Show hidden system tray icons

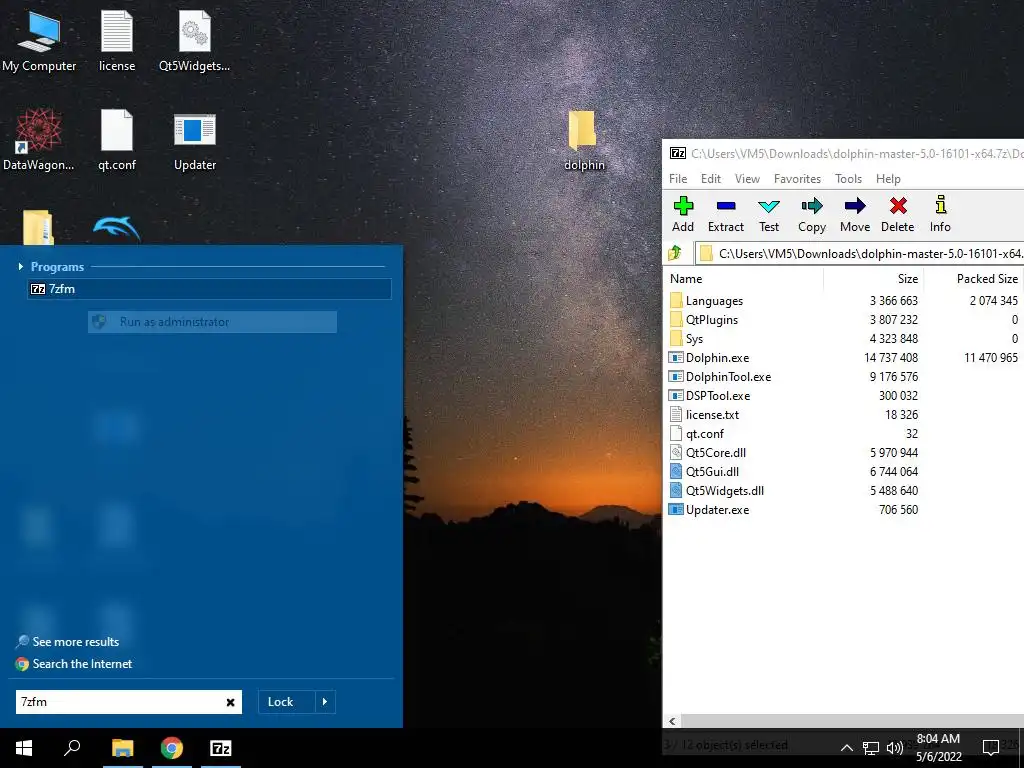(x=846, y=748)
